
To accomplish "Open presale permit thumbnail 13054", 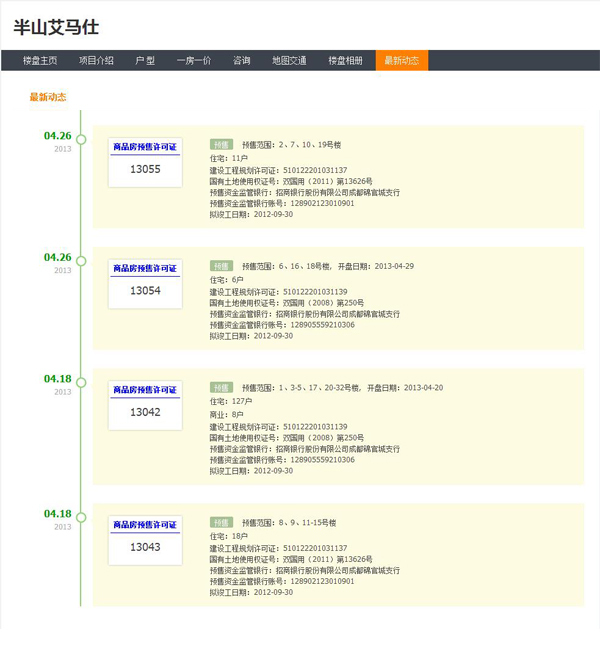I will click(145, 283).
